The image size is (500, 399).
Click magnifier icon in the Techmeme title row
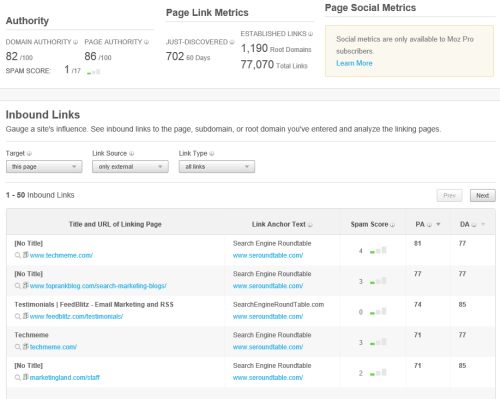click(x=18, y=347)
